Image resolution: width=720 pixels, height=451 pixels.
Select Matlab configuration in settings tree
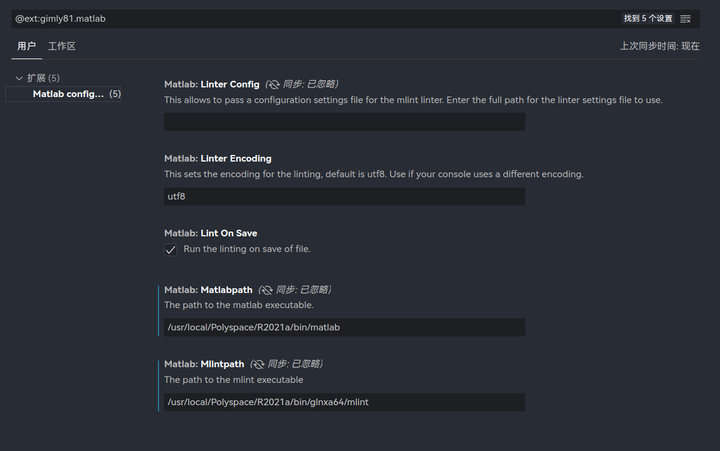coord(68,94)
